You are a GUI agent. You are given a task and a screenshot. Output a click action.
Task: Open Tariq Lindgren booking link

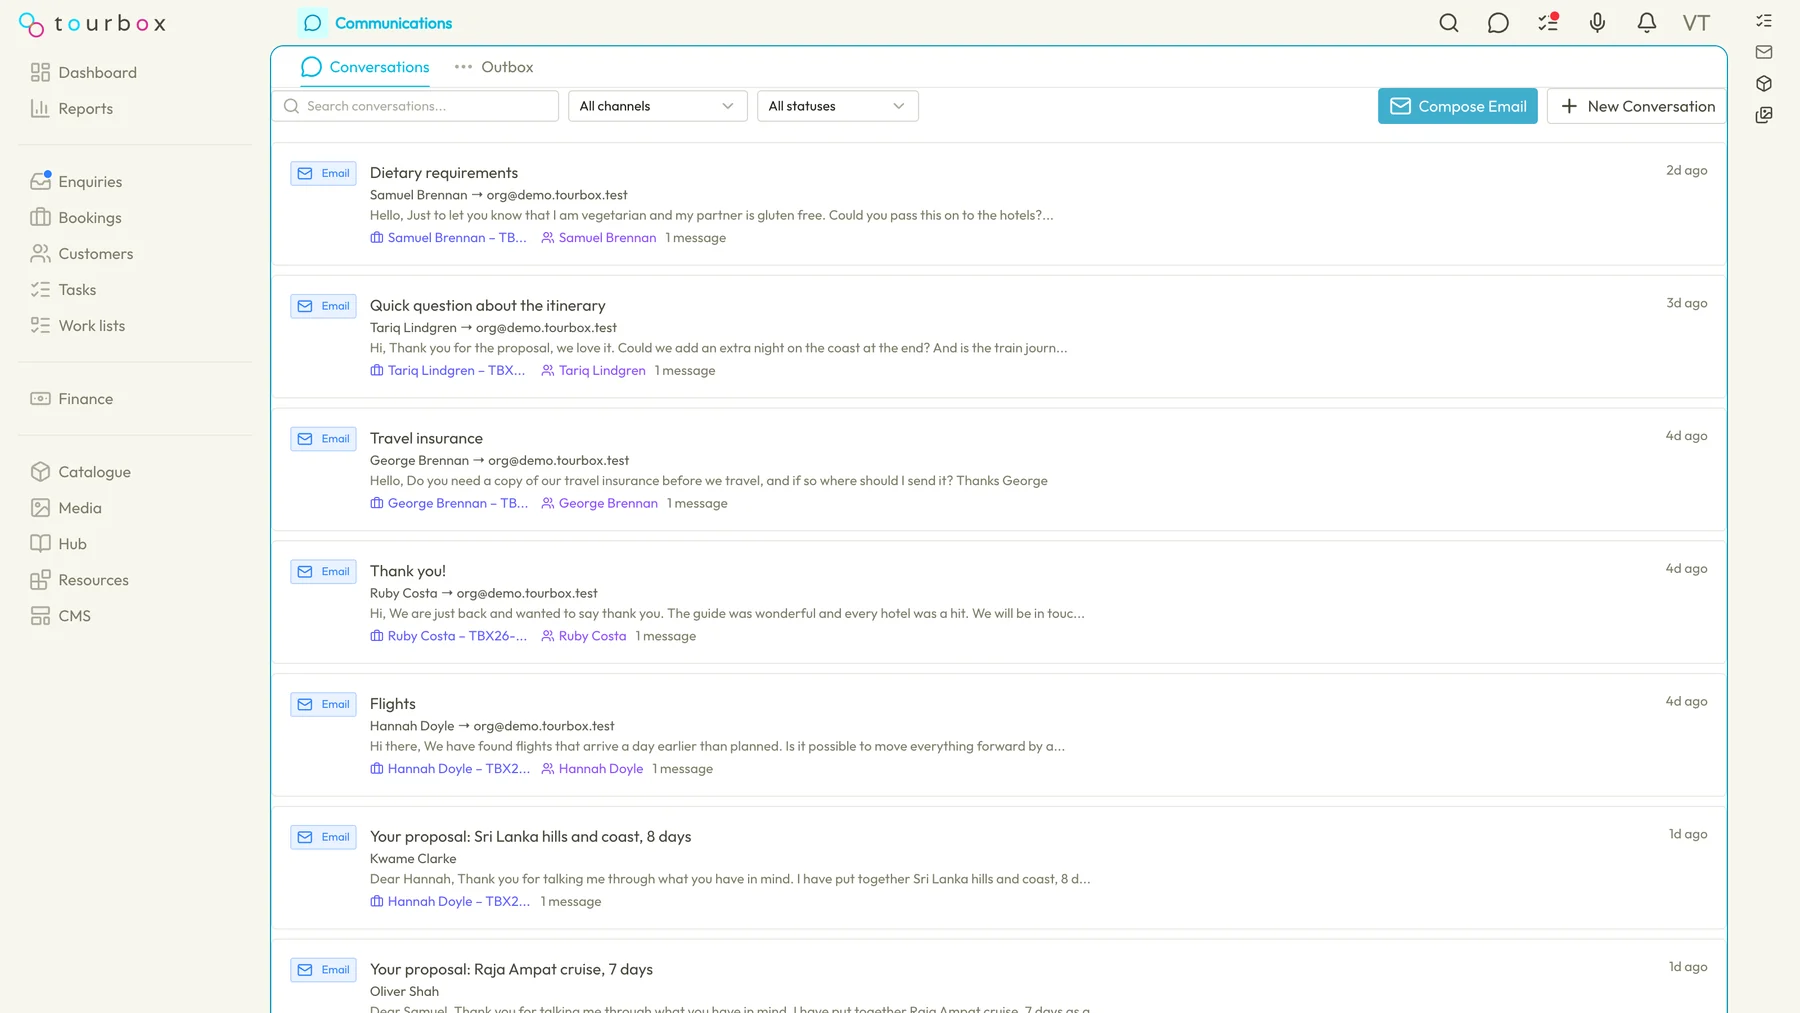tap(447, 370)
